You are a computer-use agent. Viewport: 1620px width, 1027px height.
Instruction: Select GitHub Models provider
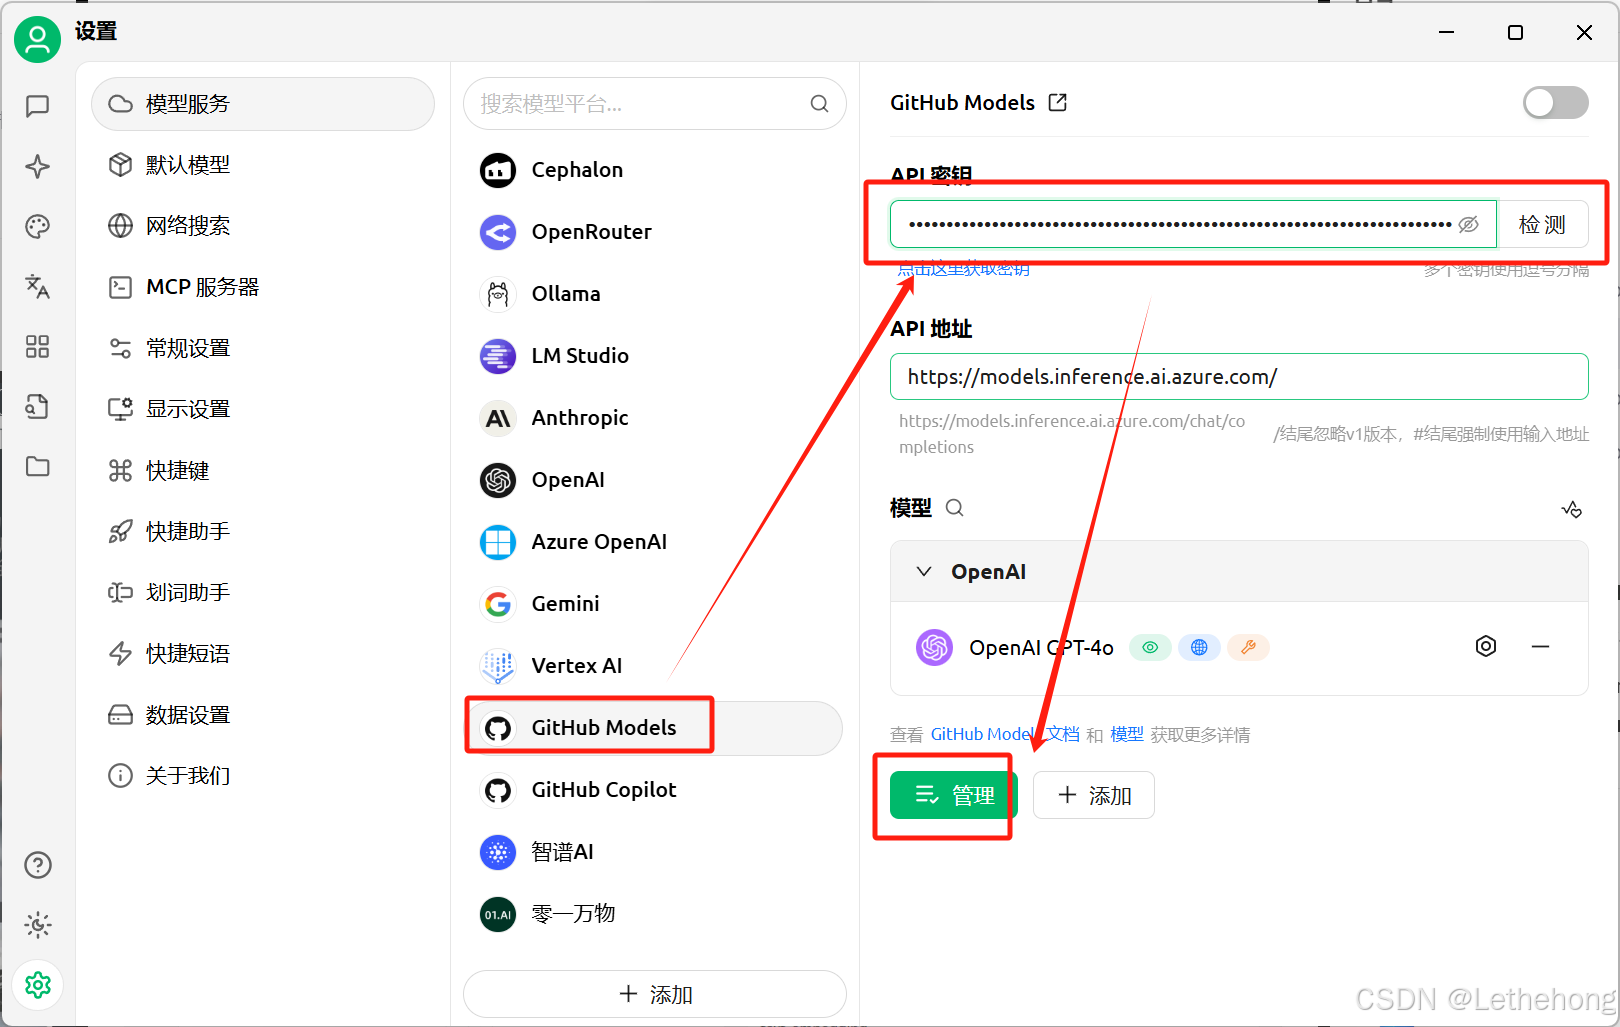coord(655,728)
